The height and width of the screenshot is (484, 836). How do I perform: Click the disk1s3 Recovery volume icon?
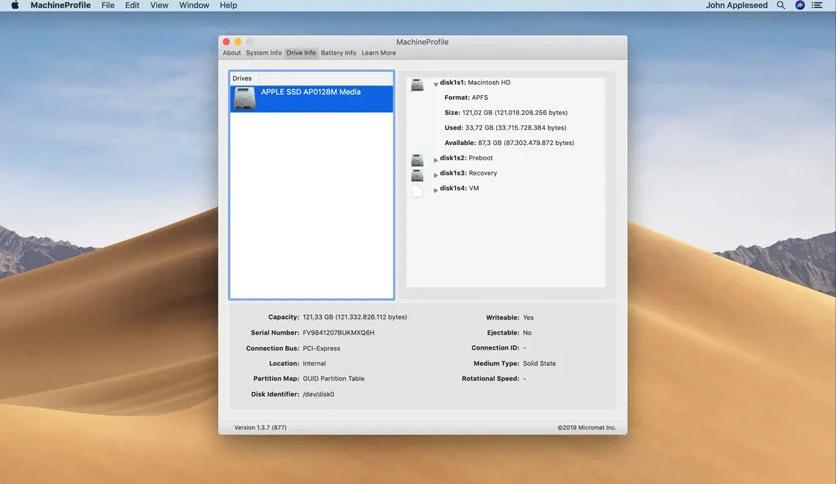coord(417,174)
